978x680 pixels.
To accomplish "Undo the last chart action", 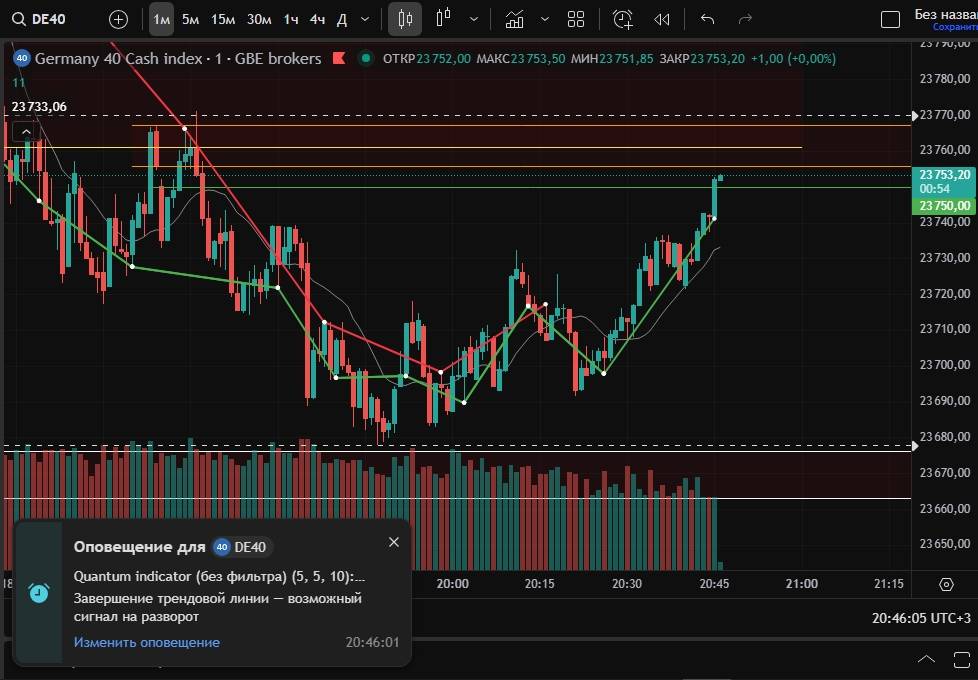I will coord(708,19).
